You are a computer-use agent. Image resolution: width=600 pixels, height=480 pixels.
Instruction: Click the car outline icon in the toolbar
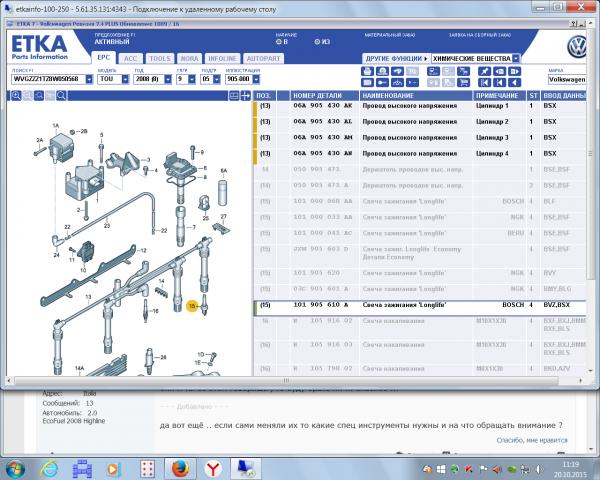point(397,82)
